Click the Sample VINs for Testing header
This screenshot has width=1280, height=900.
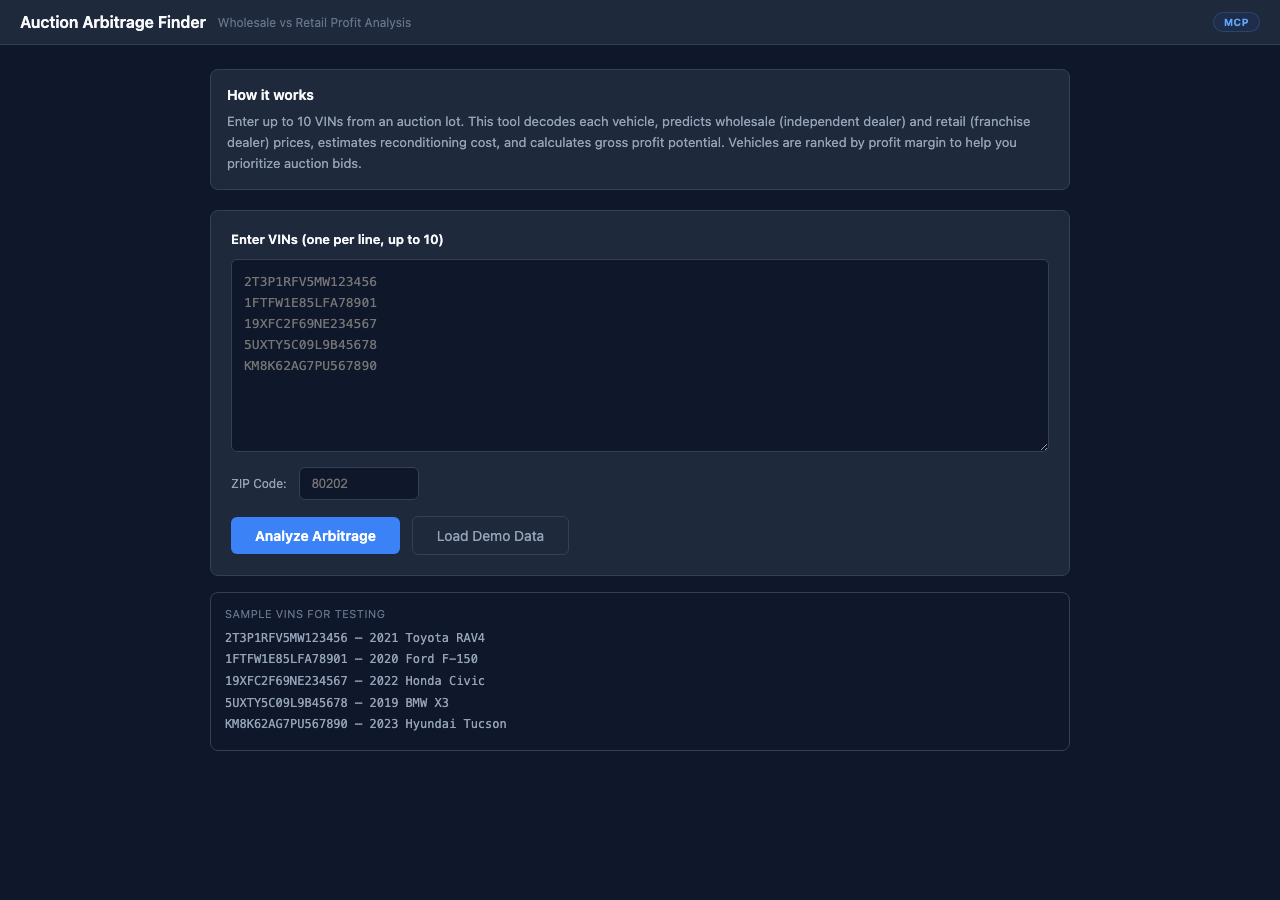304,614
